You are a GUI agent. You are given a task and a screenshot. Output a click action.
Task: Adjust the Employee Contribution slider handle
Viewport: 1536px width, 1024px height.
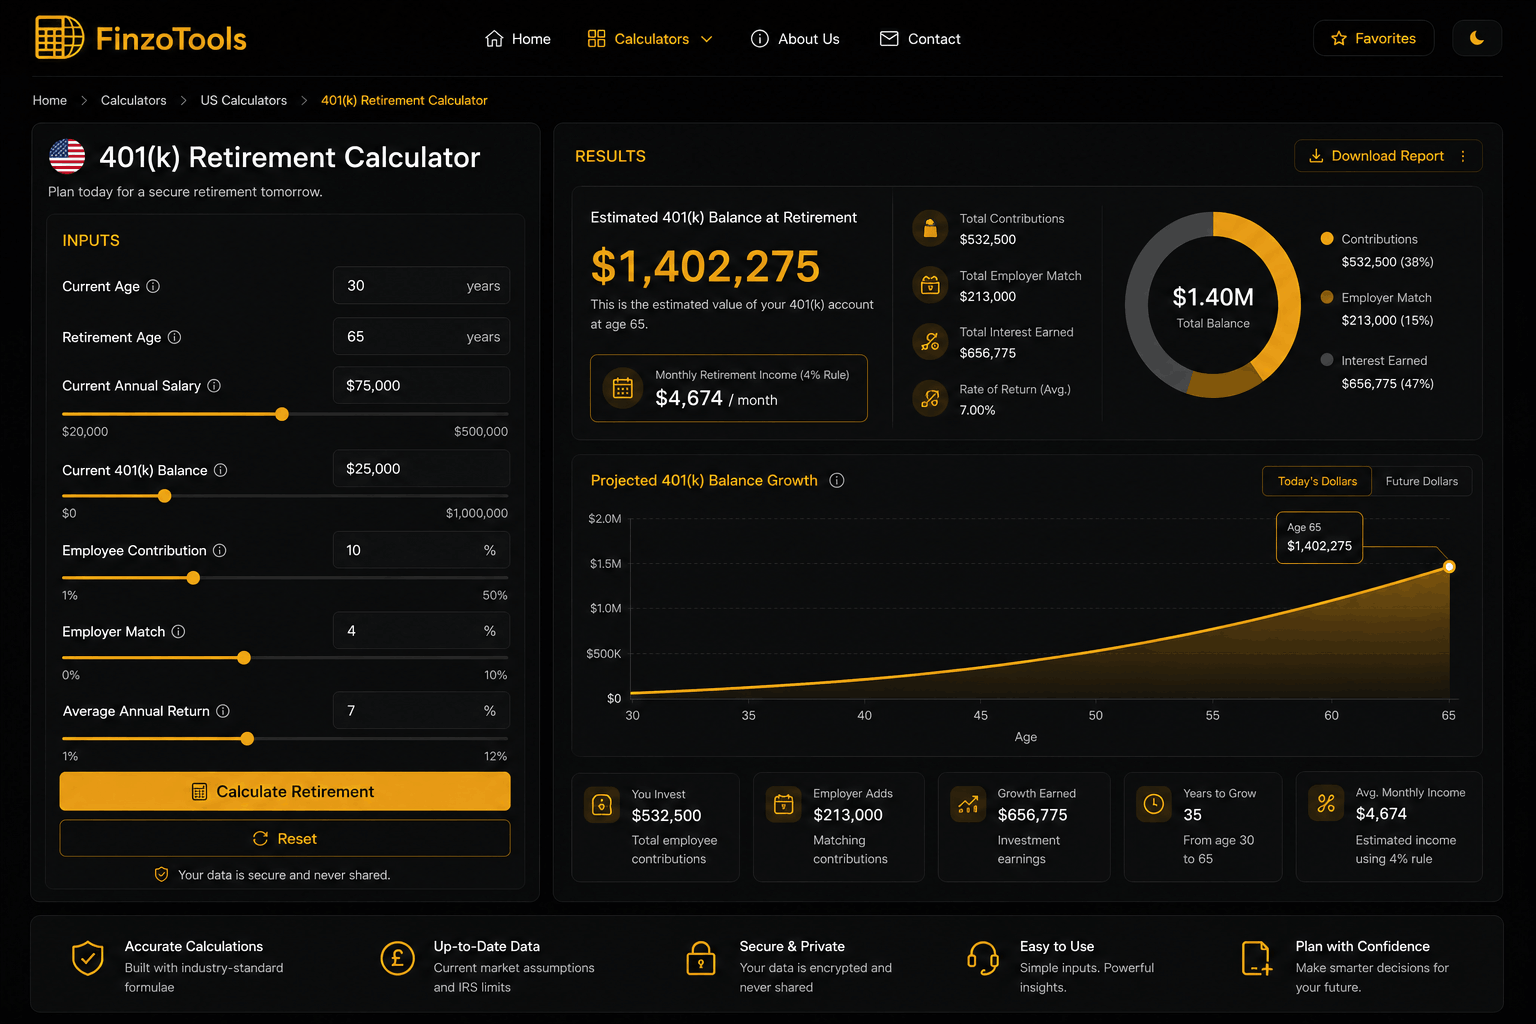click(193, 578)
